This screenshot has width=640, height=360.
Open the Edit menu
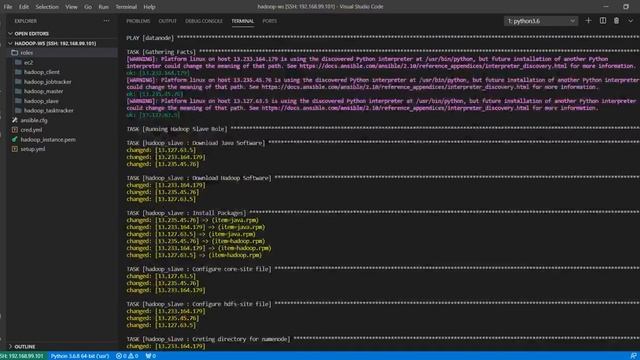point(24,7)
